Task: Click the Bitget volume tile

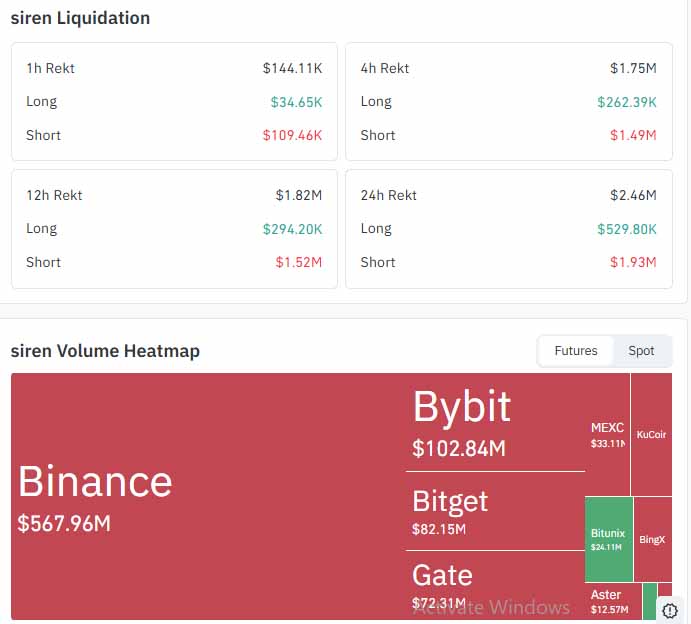Action: click(494, 511)
